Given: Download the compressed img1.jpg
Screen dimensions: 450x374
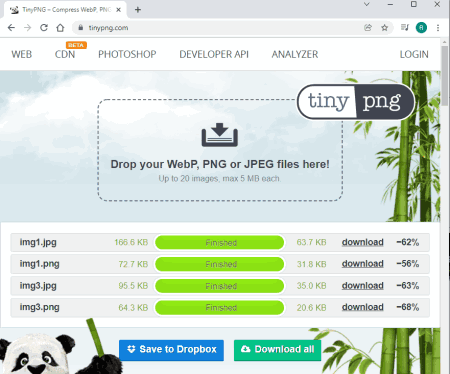Looking at the screenshot, I should pyautogui.click(x=363, y=242).
